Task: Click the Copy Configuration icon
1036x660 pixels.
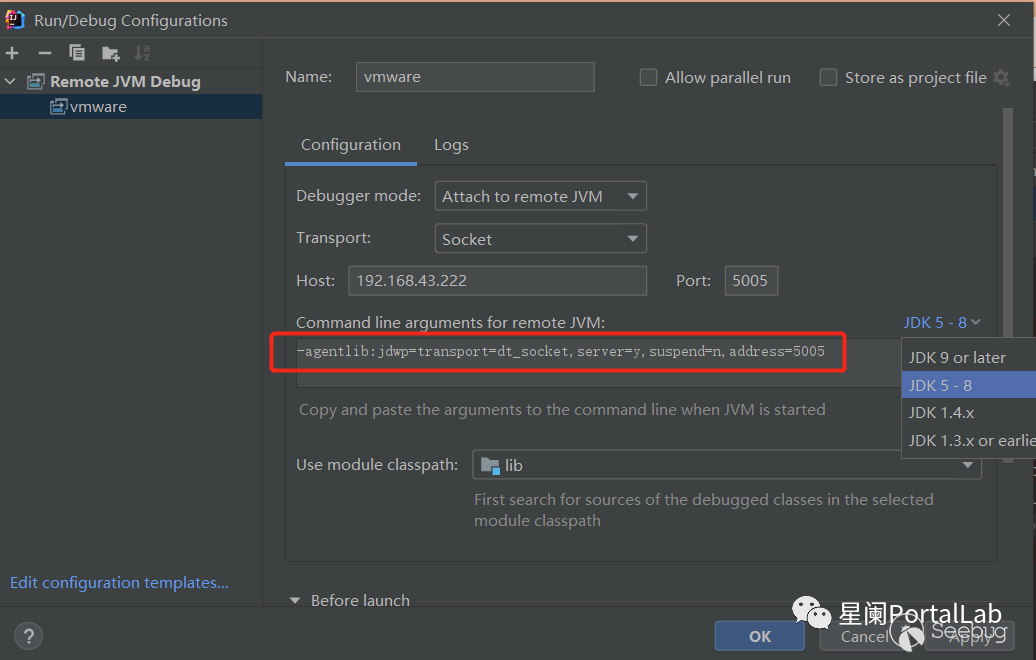Action: click(x=77, y=53)
